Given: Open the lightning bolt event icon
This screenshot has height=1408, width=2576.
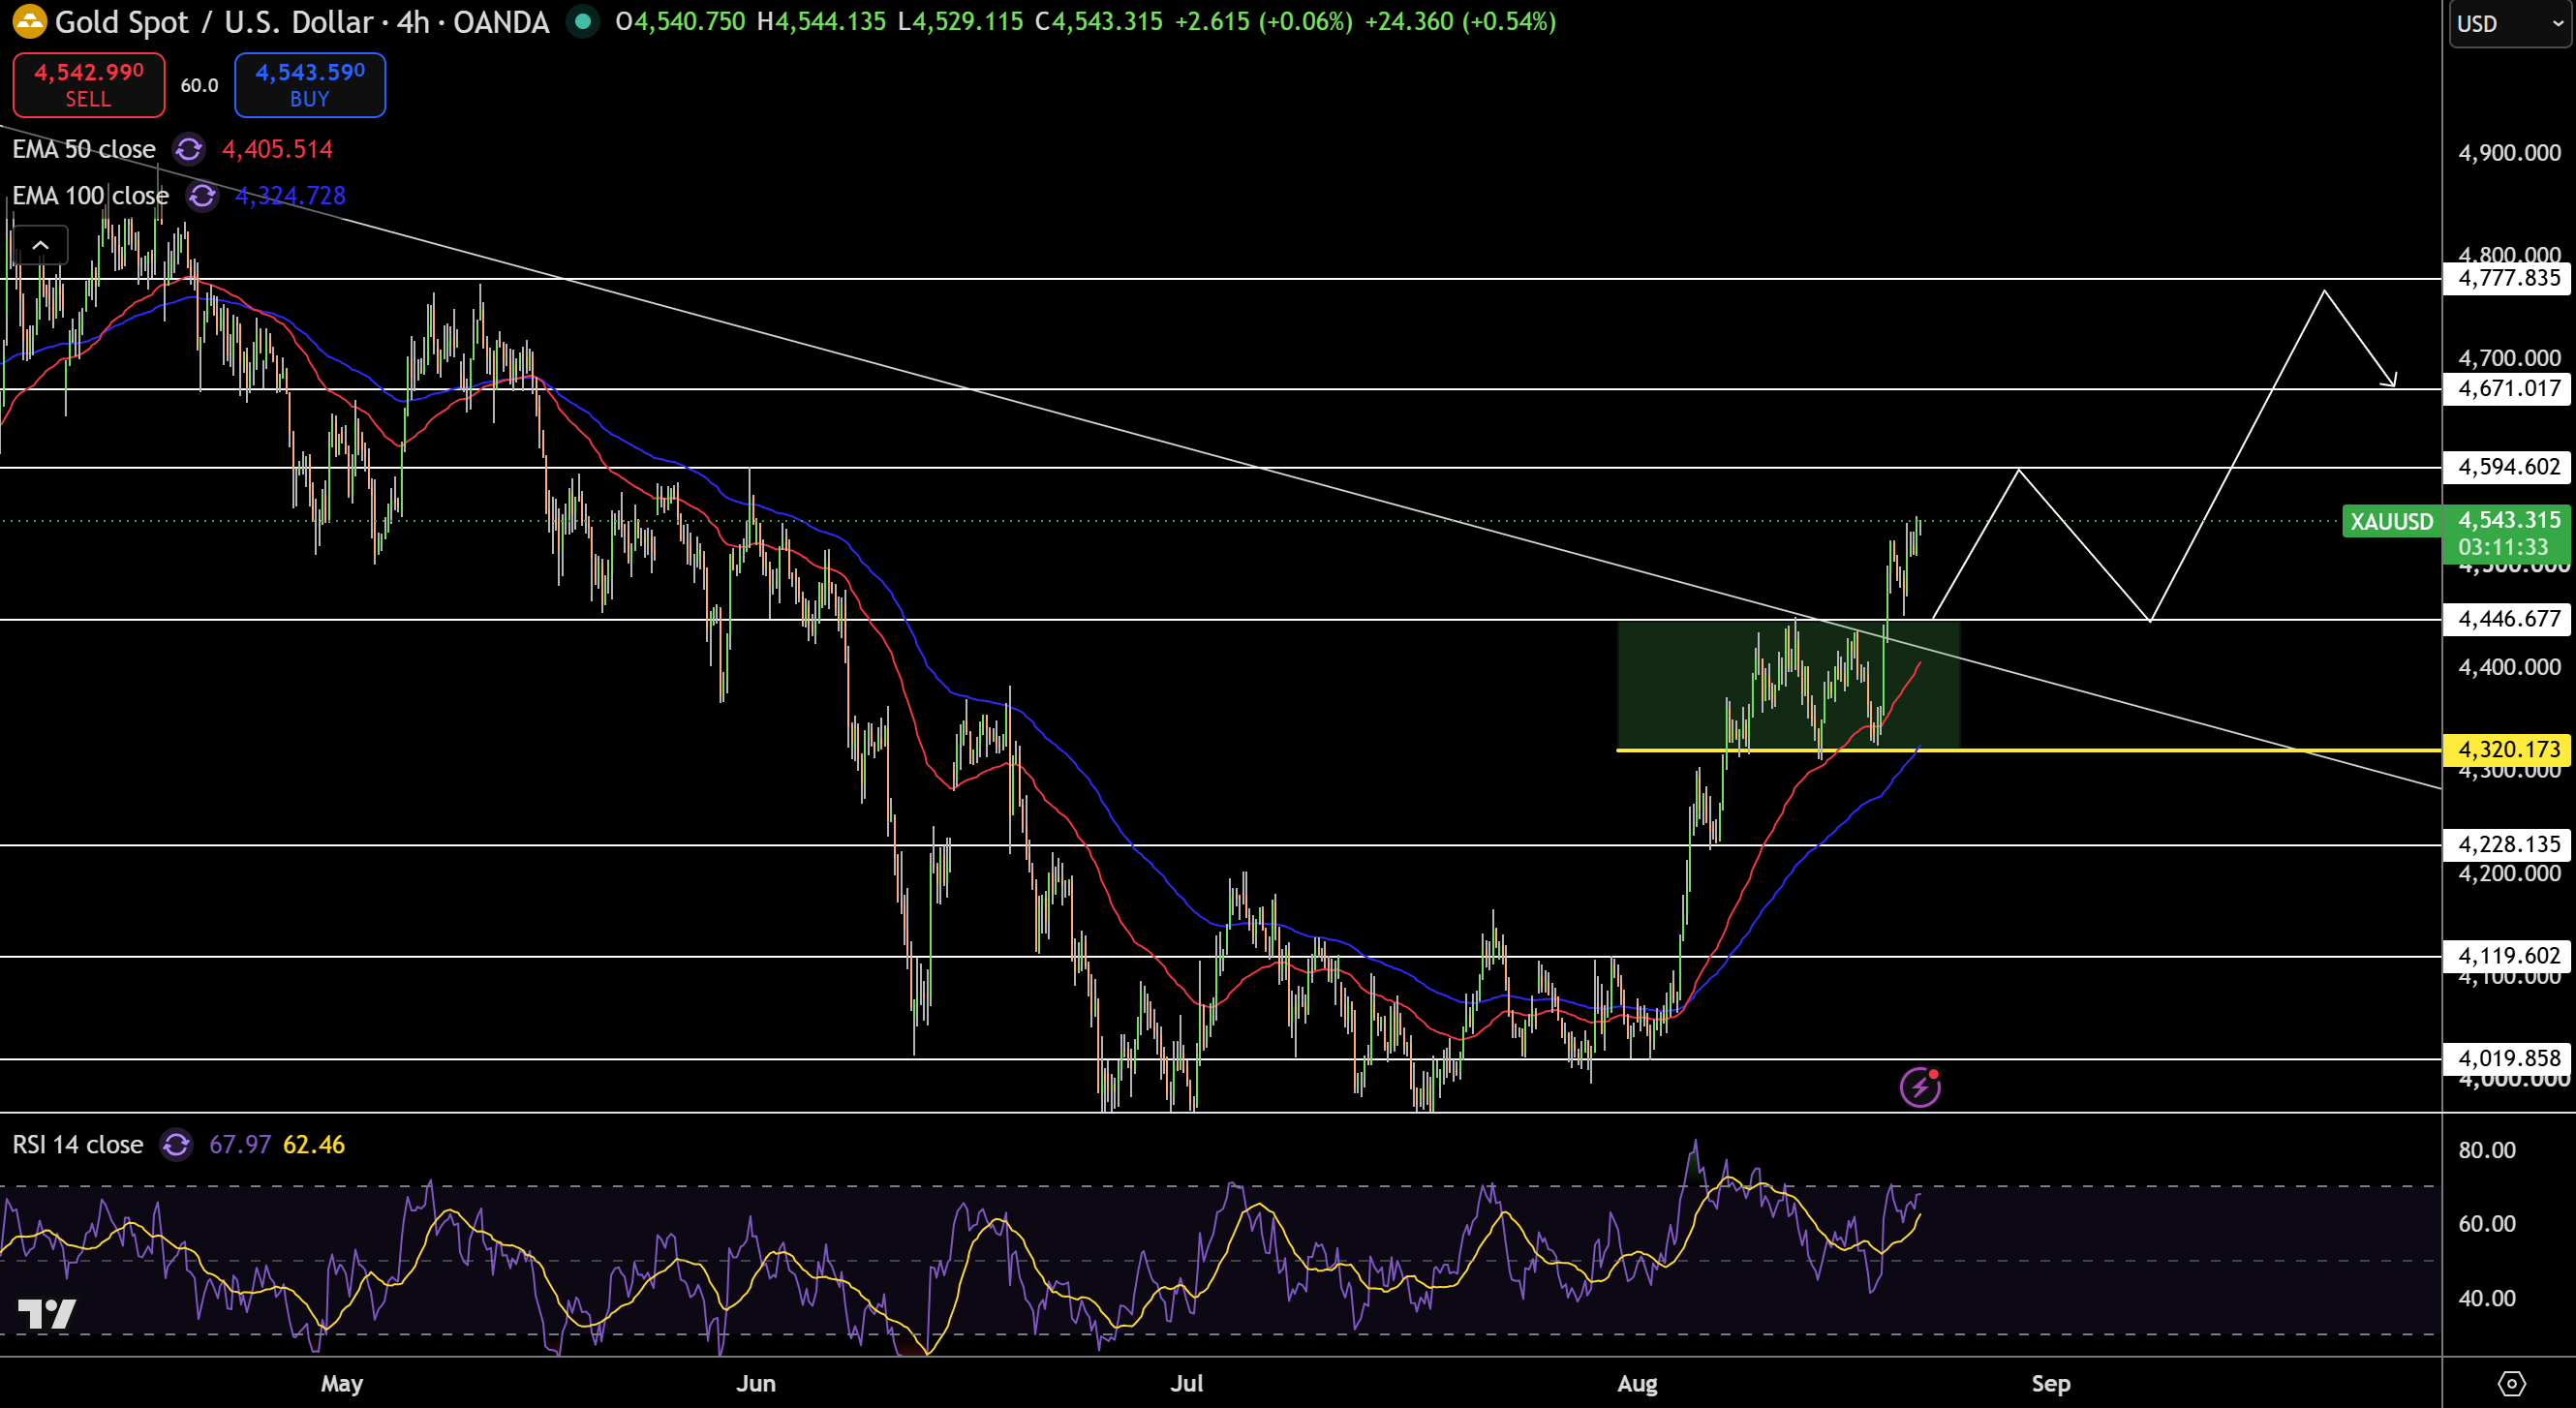Looking at the screenshot, I should pyautogui.click(x=1920, y=1087).
